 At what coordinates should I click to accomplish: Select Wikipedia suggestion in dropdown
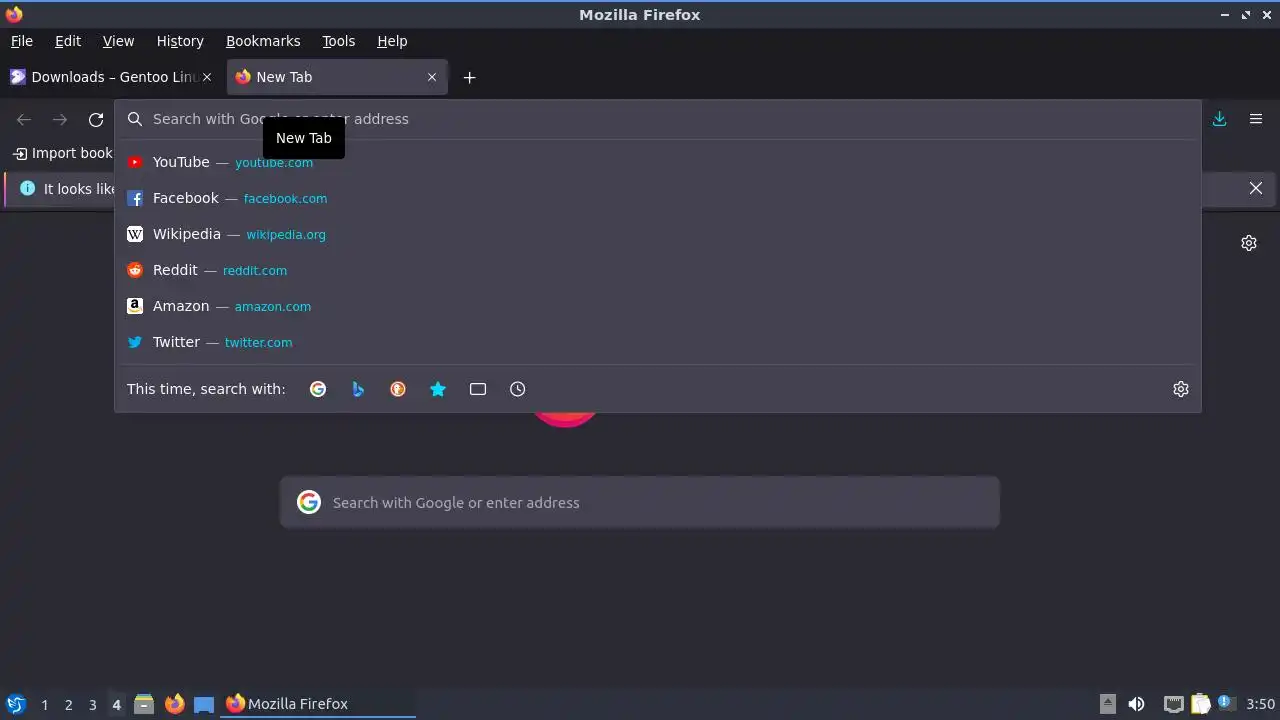point(657,234)
